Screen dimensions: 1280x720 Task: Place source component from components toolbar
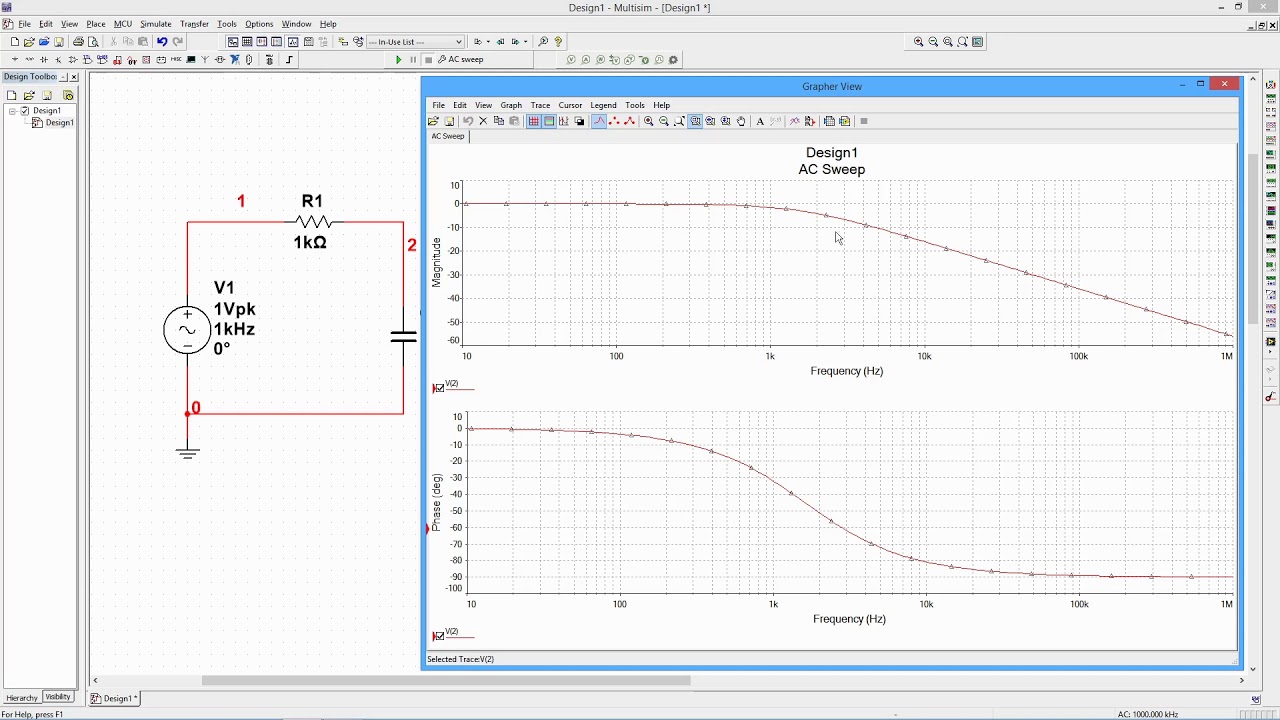click(14, 60)
